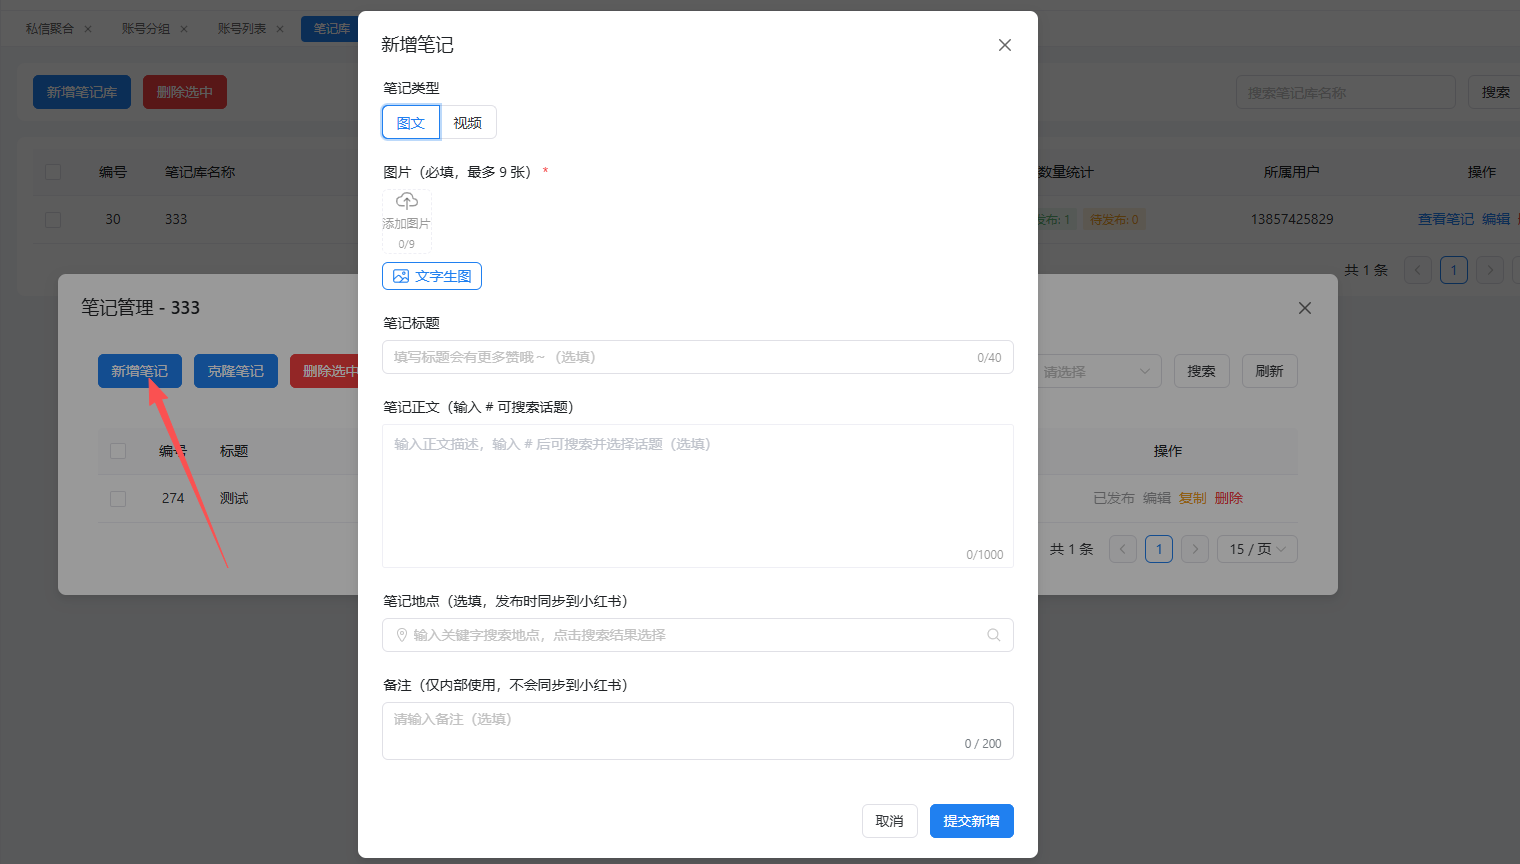Click the location search magnifier icon
The width and height of the screenshot is (1520, 864).
coord(994,635)
